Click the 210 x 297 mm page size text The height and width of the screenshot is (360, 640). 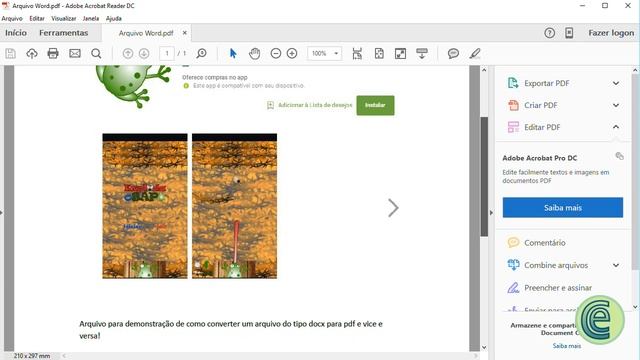(x=32, y=356)
